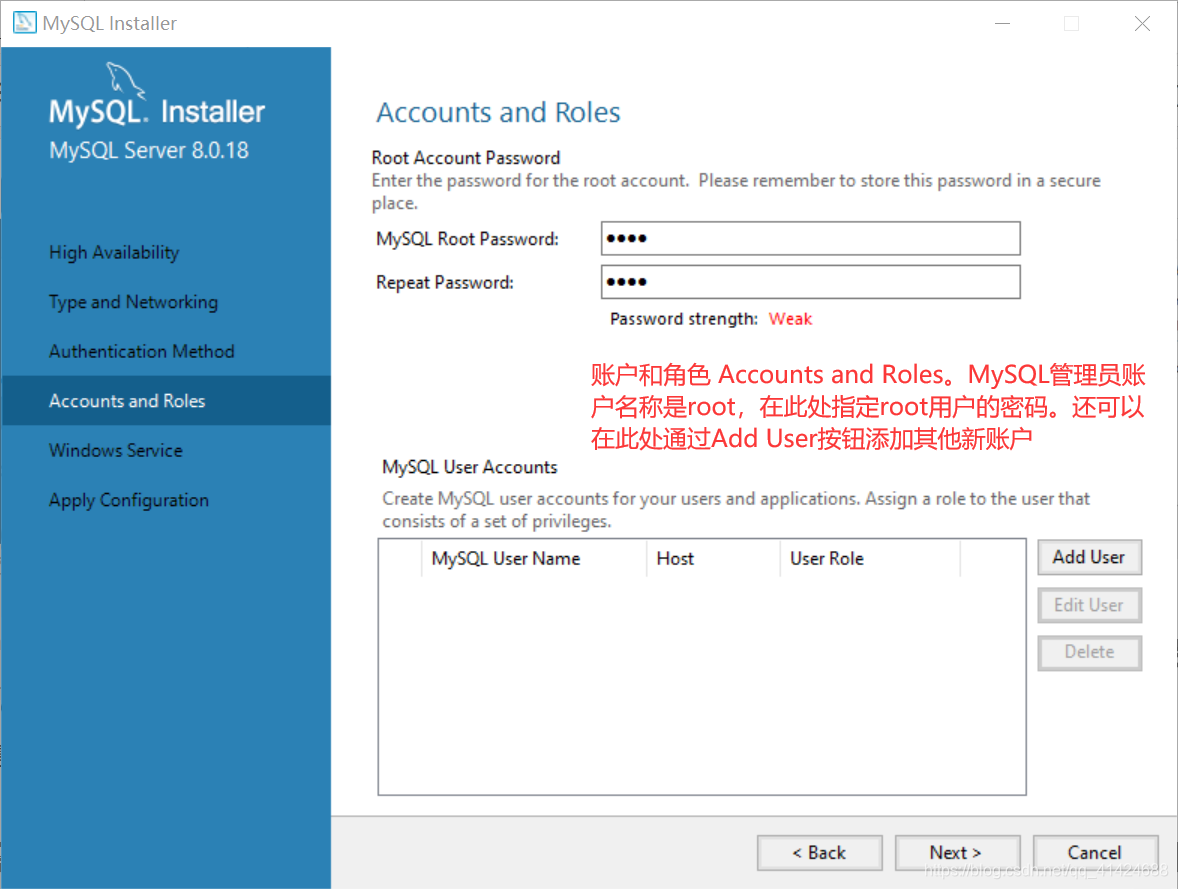Focus the Repeat Password field
This screenshot has width=1178, height=889.
[811, 282]
